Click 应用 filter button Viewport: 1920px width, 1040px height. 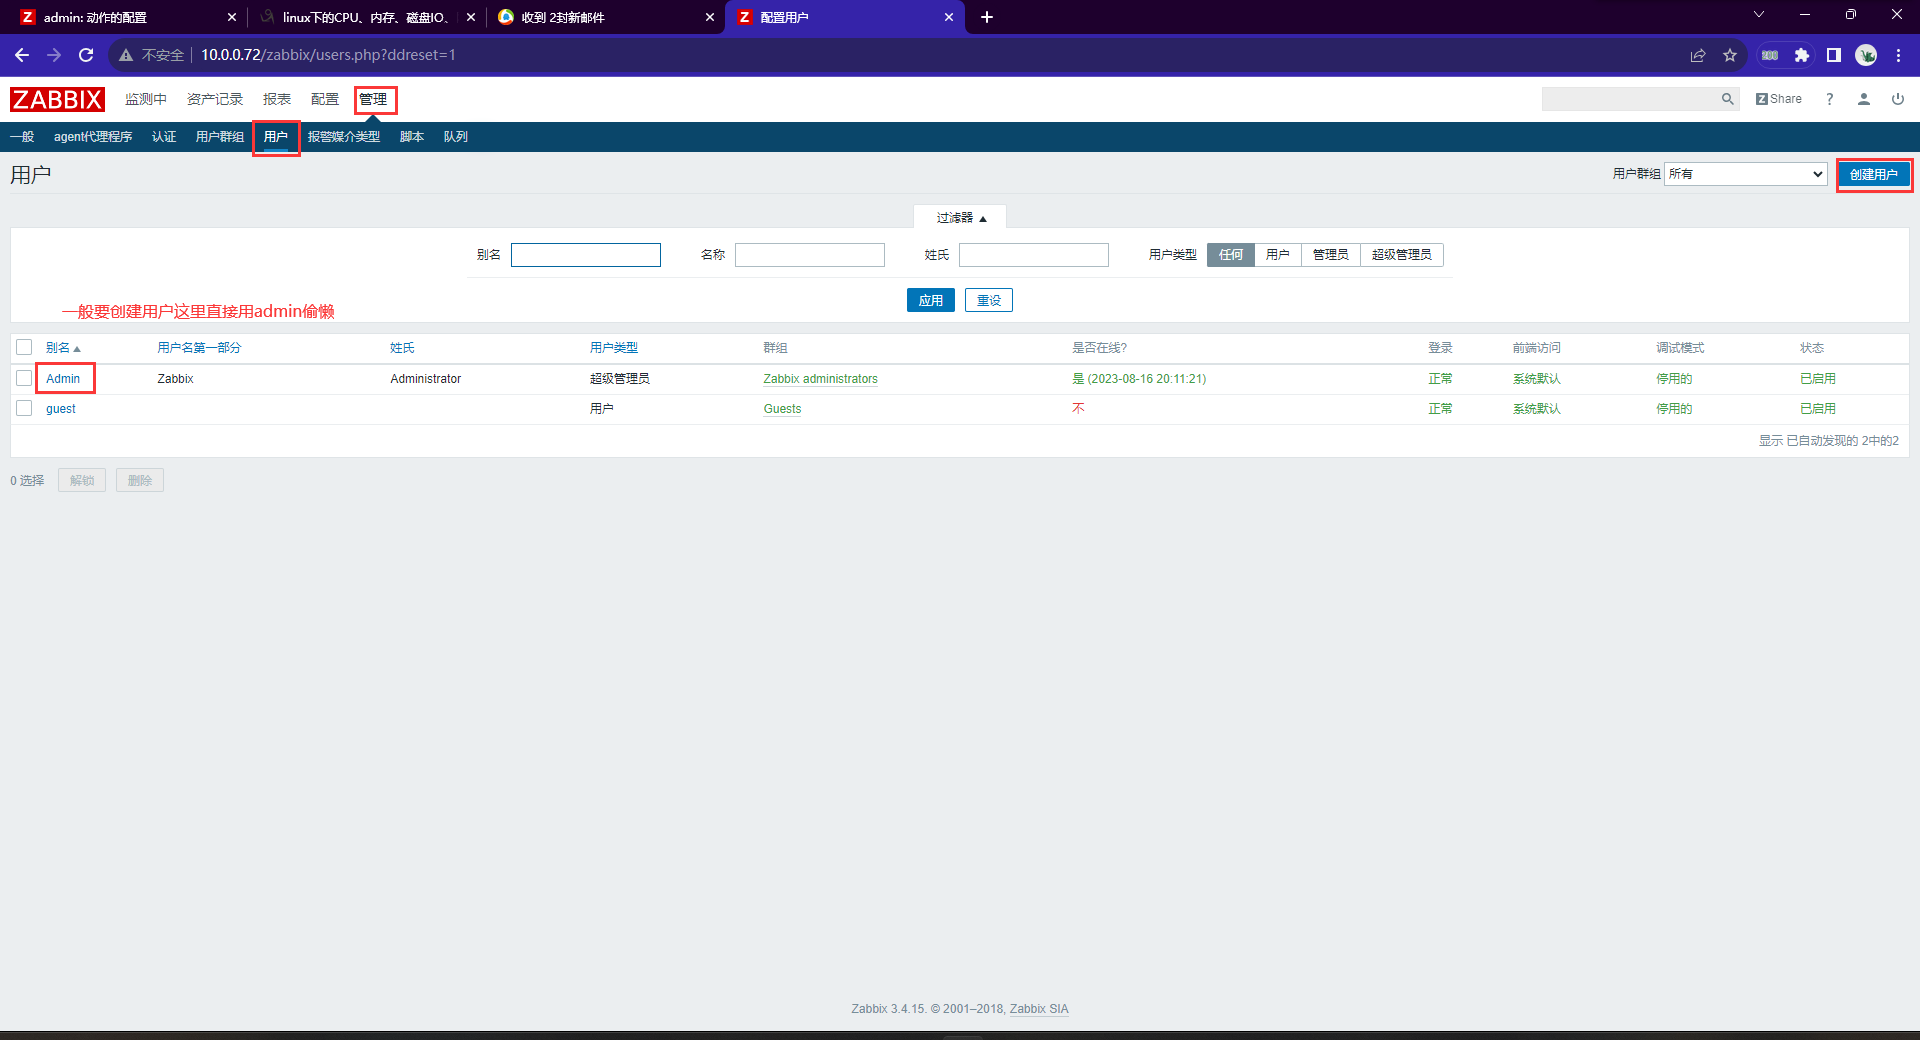(931, 300)
